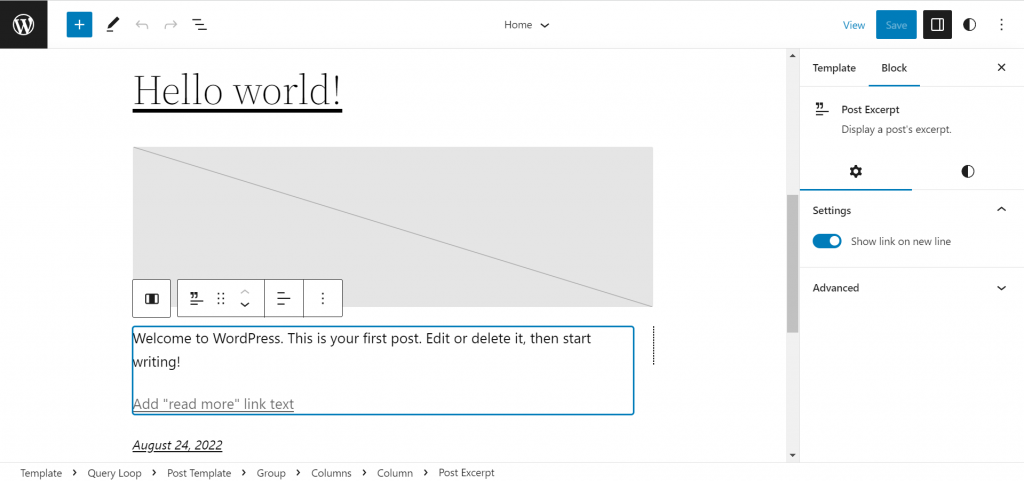Click the August 24, 2022 date link
The width and height of the screenshot is (1024, 481).
177,445
